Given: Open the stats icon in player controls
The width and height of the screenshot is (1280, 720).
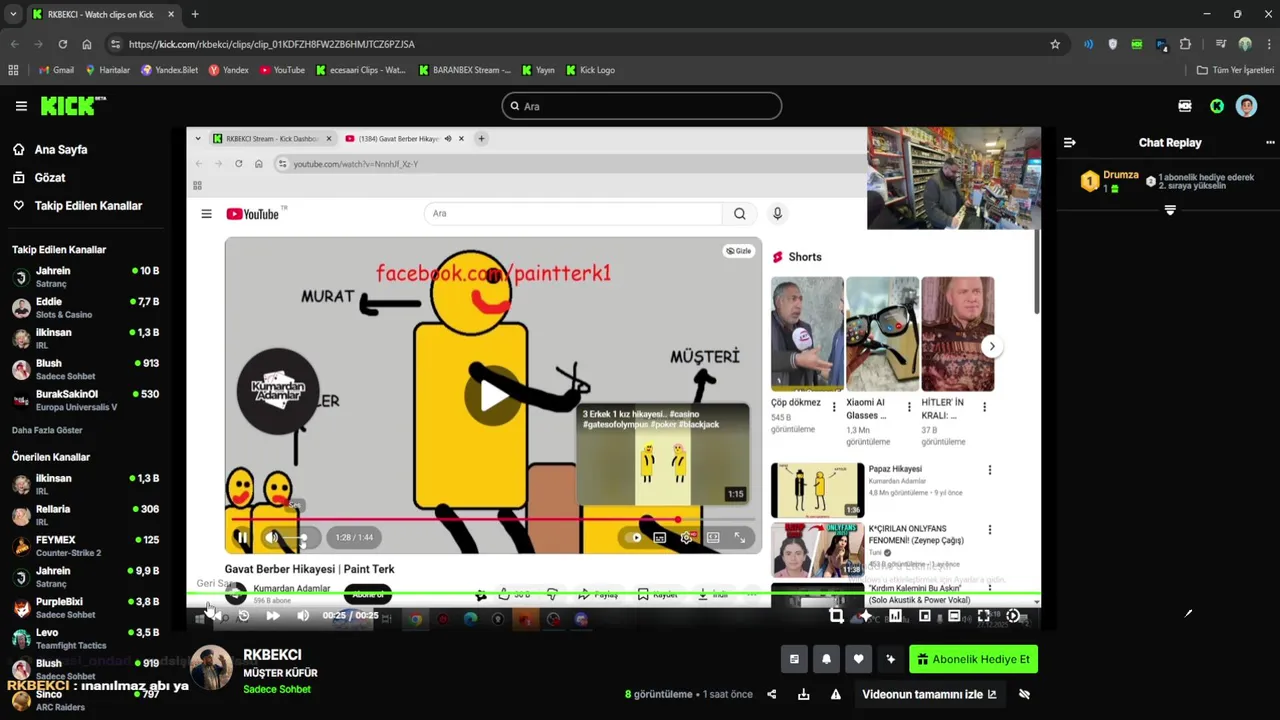Looking at the screenshot, I should pos(895,616).
